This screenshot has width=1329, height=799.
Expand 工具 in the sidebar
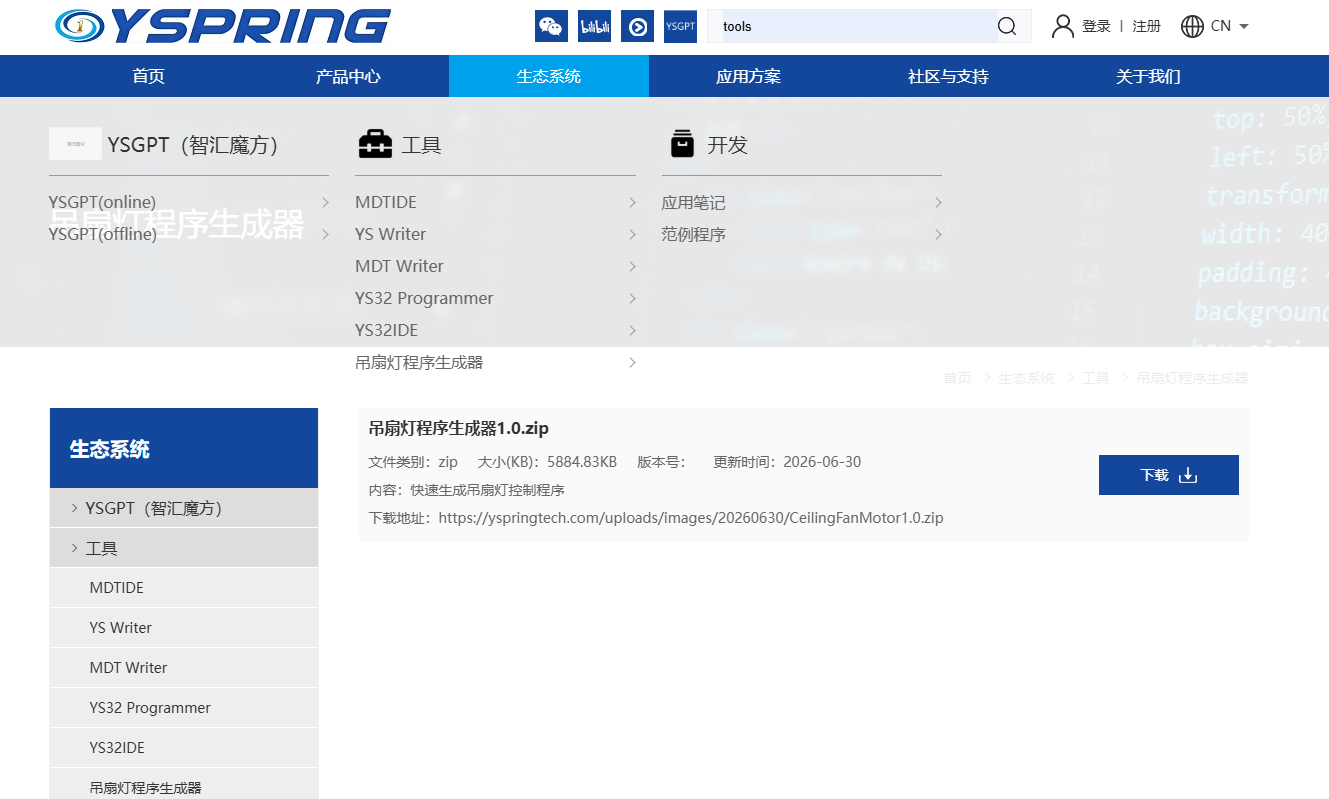tap(184, 548)
